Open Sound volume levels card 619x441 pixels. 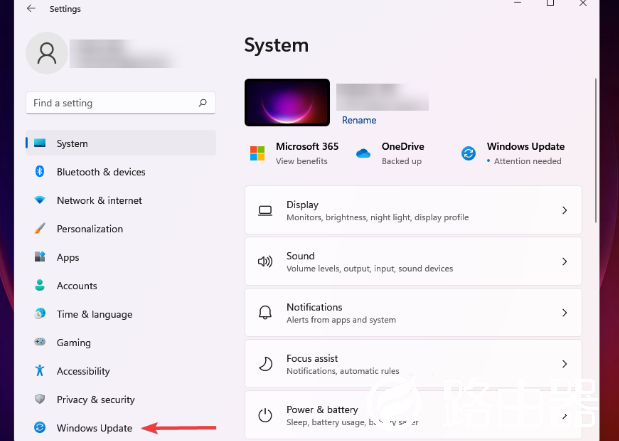(413, 261)
